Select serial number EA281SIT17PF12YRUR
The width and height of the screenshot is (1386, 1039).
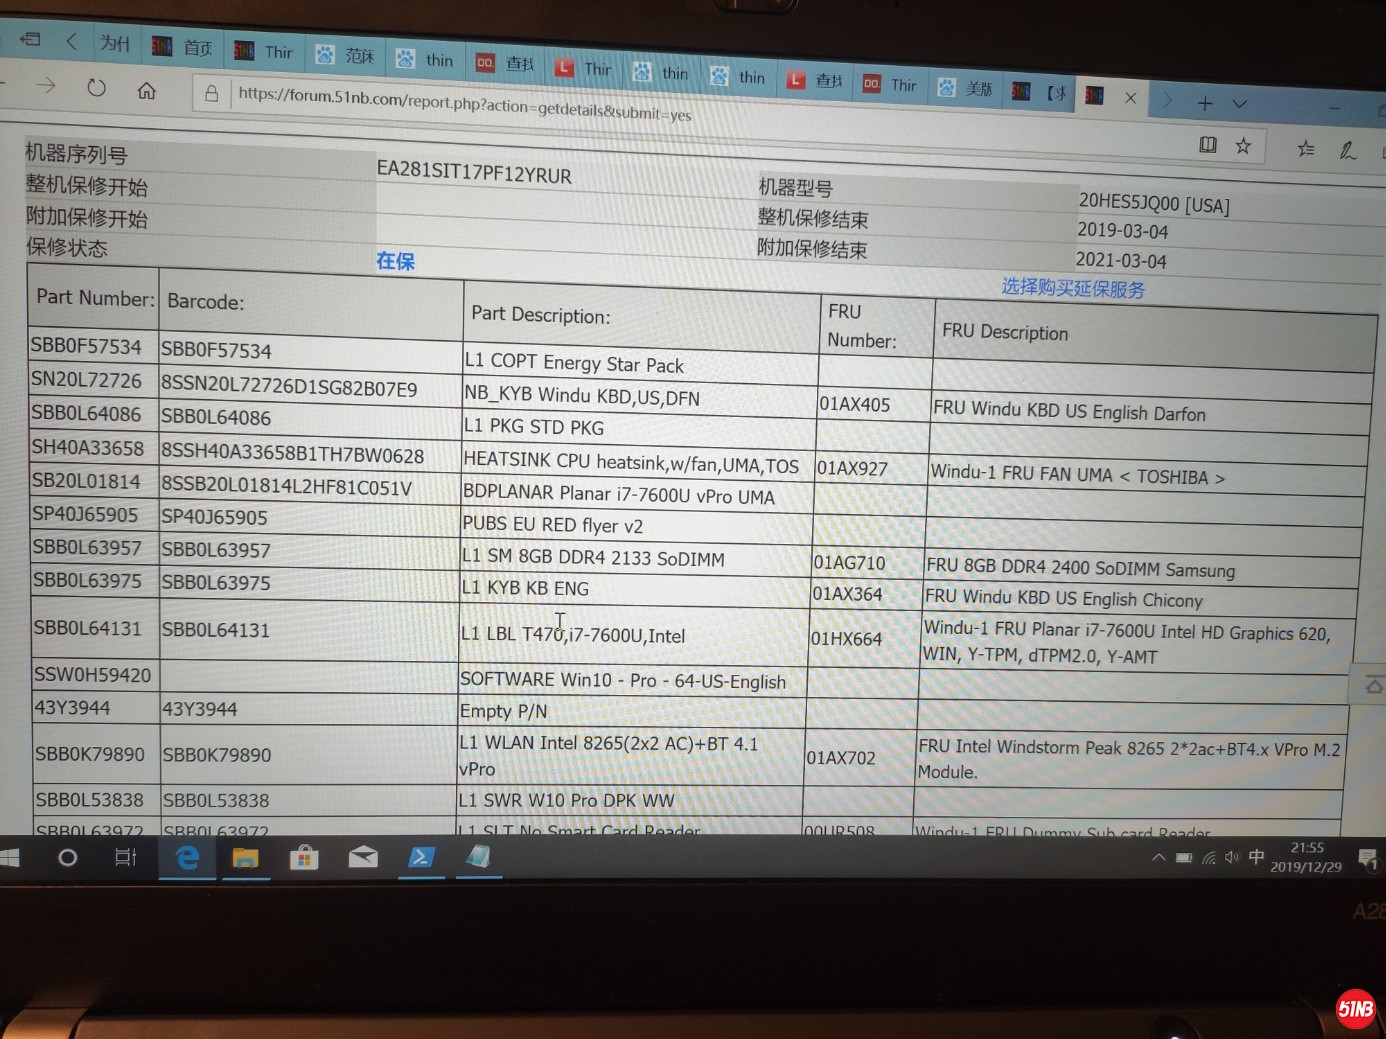[474, 172]
